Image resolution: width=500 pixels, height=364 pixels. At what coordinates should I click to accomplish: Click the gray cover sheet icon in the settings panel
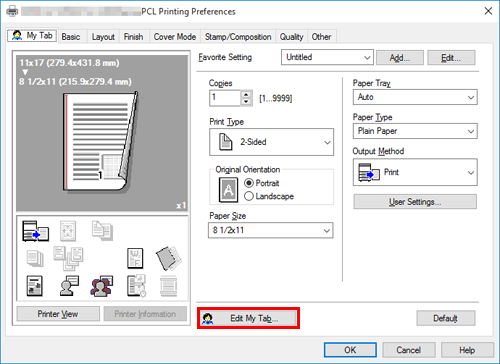click(x=168, y=258)
